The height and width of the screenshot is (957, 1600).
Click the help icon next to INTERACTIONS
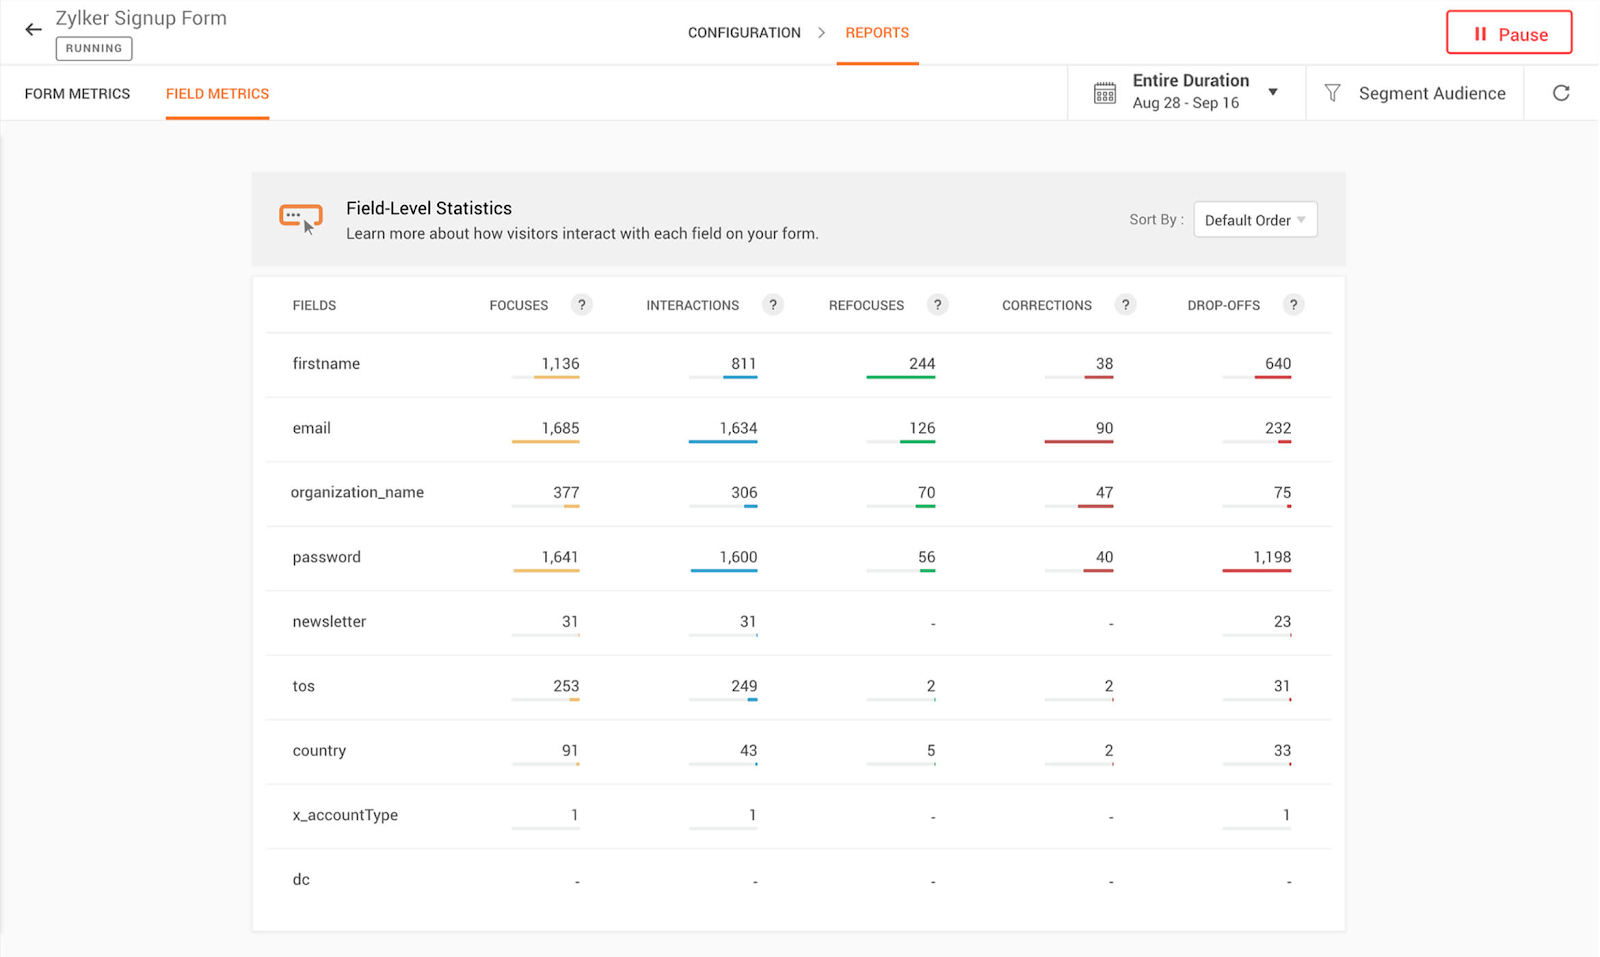click(772, 305)
